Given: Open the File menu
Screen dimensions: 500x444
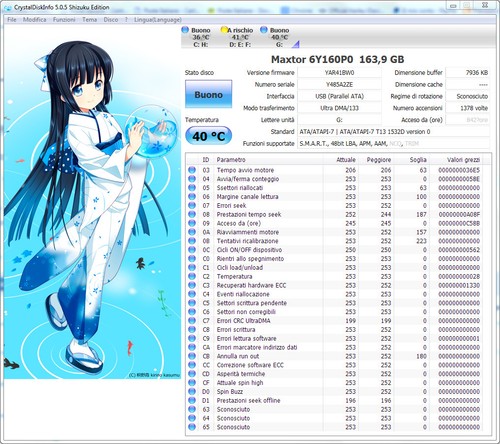Looking at the screenshot, I should (x=12, y=20).
